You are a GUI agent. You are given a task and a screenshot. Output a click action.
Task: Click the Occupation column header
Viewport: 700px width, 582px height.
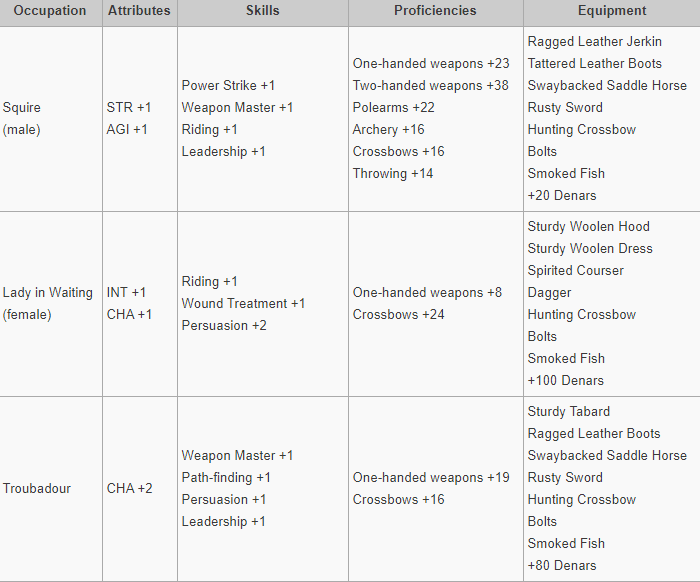(50, 11)
